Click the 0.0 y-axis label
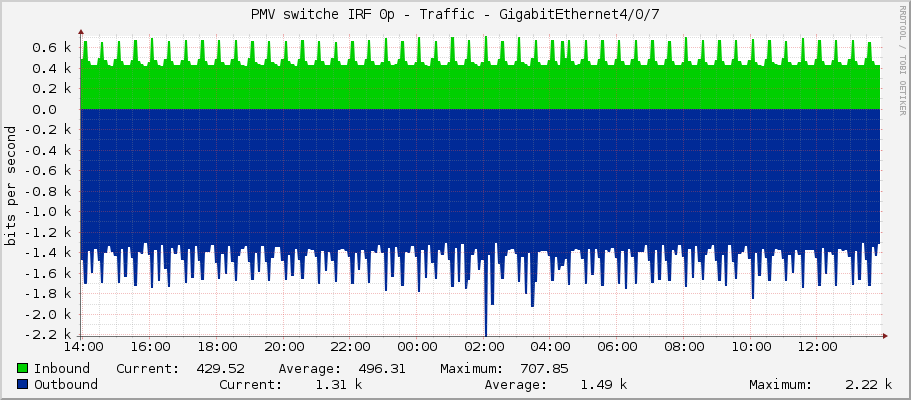This screenshot has height=400, width=911. click(x=44, y=109)
